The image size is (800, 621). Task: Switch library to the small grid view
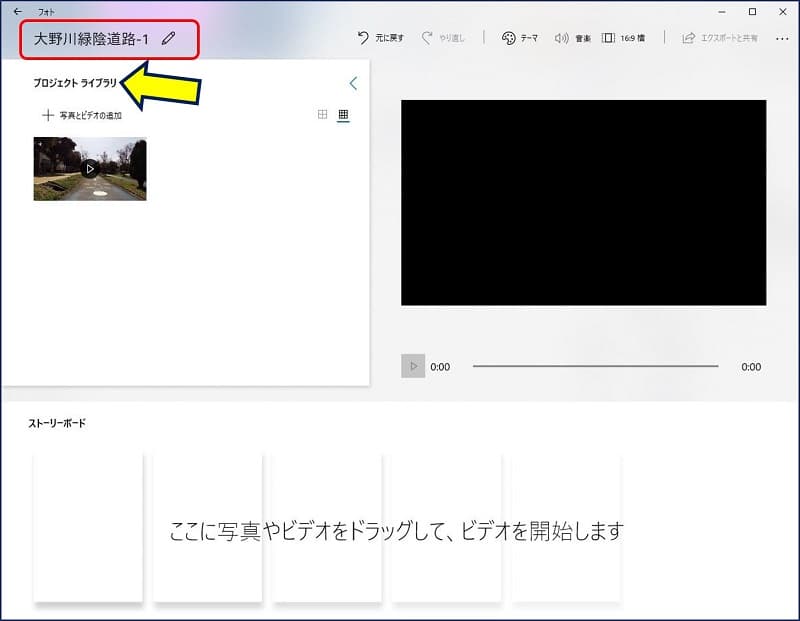pyautogui.click(x=343, y=115)
